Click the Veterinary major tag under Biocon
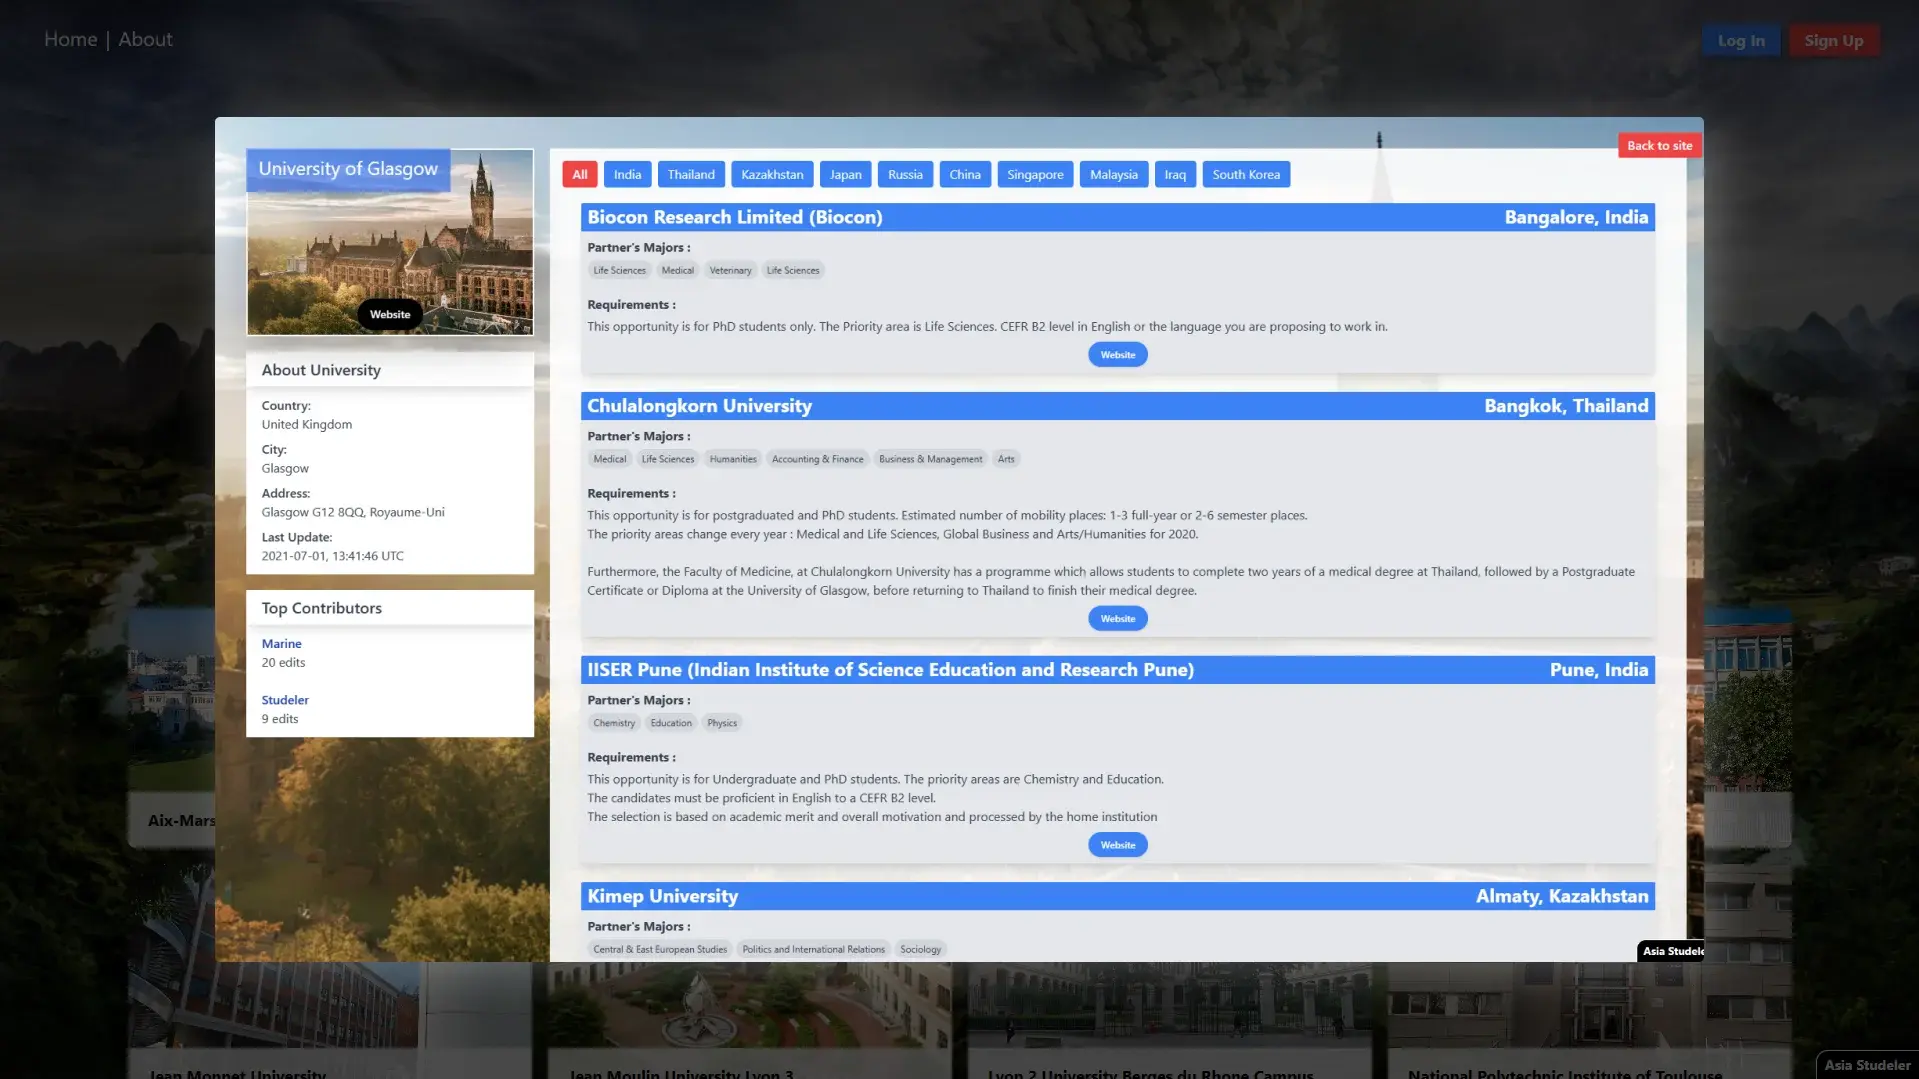This screenshot has height=1079, width=1919. tap(730, 270)
